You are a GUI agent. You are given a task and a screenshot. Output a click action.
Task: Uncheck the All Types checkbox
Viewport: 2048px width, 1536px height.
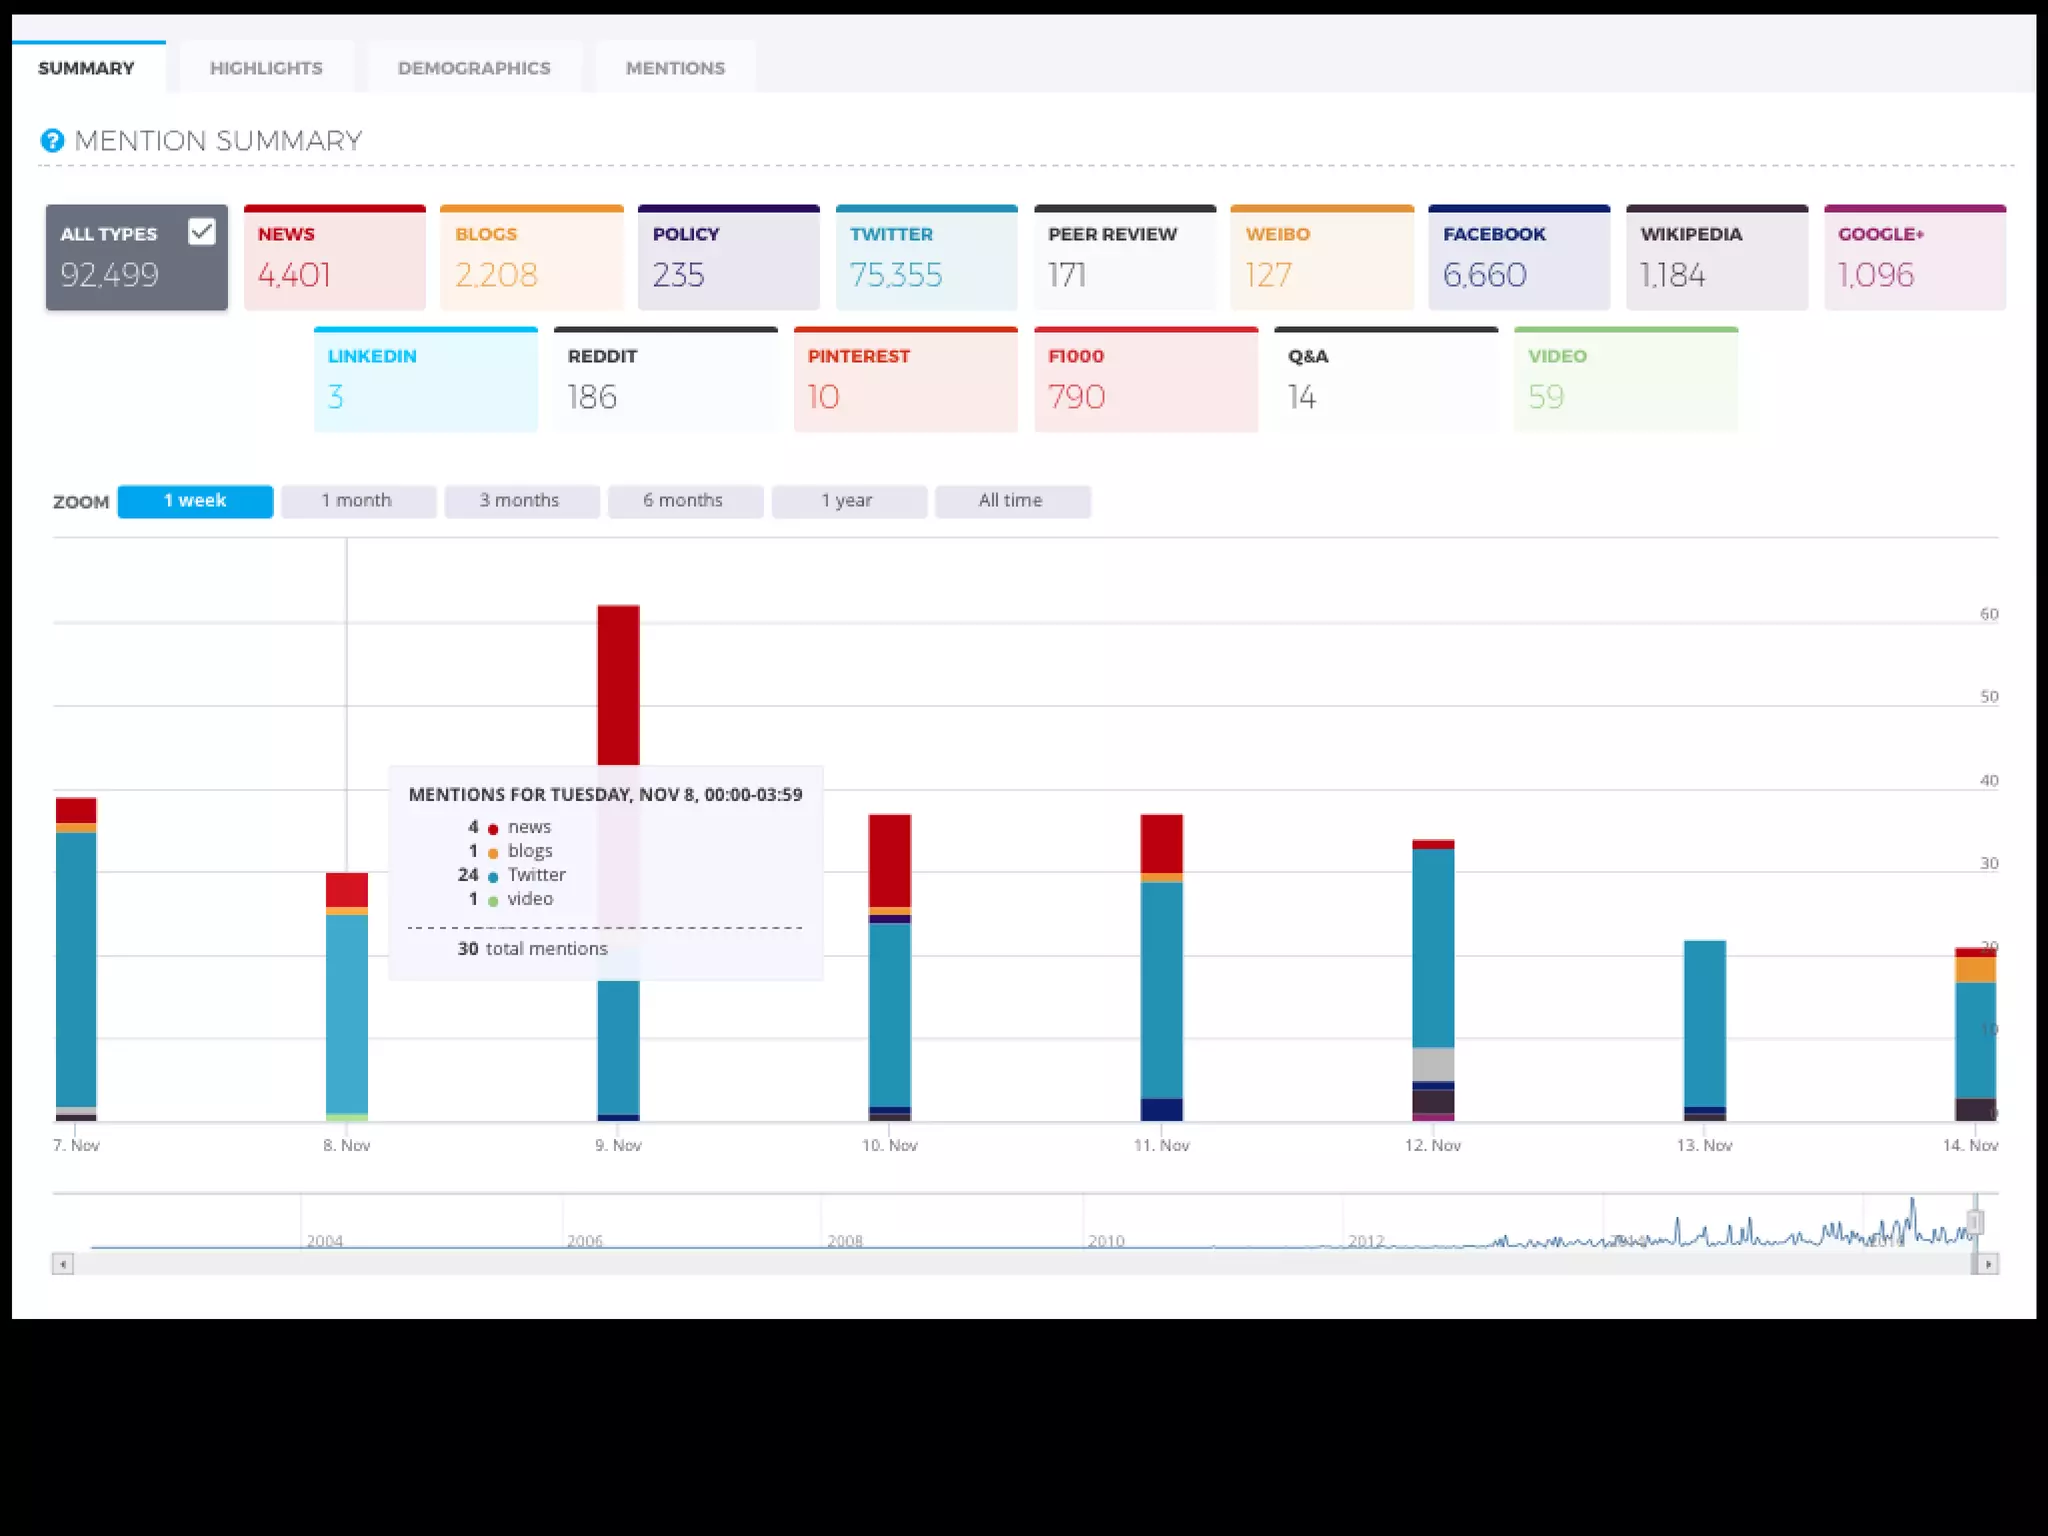click(202, 232)
